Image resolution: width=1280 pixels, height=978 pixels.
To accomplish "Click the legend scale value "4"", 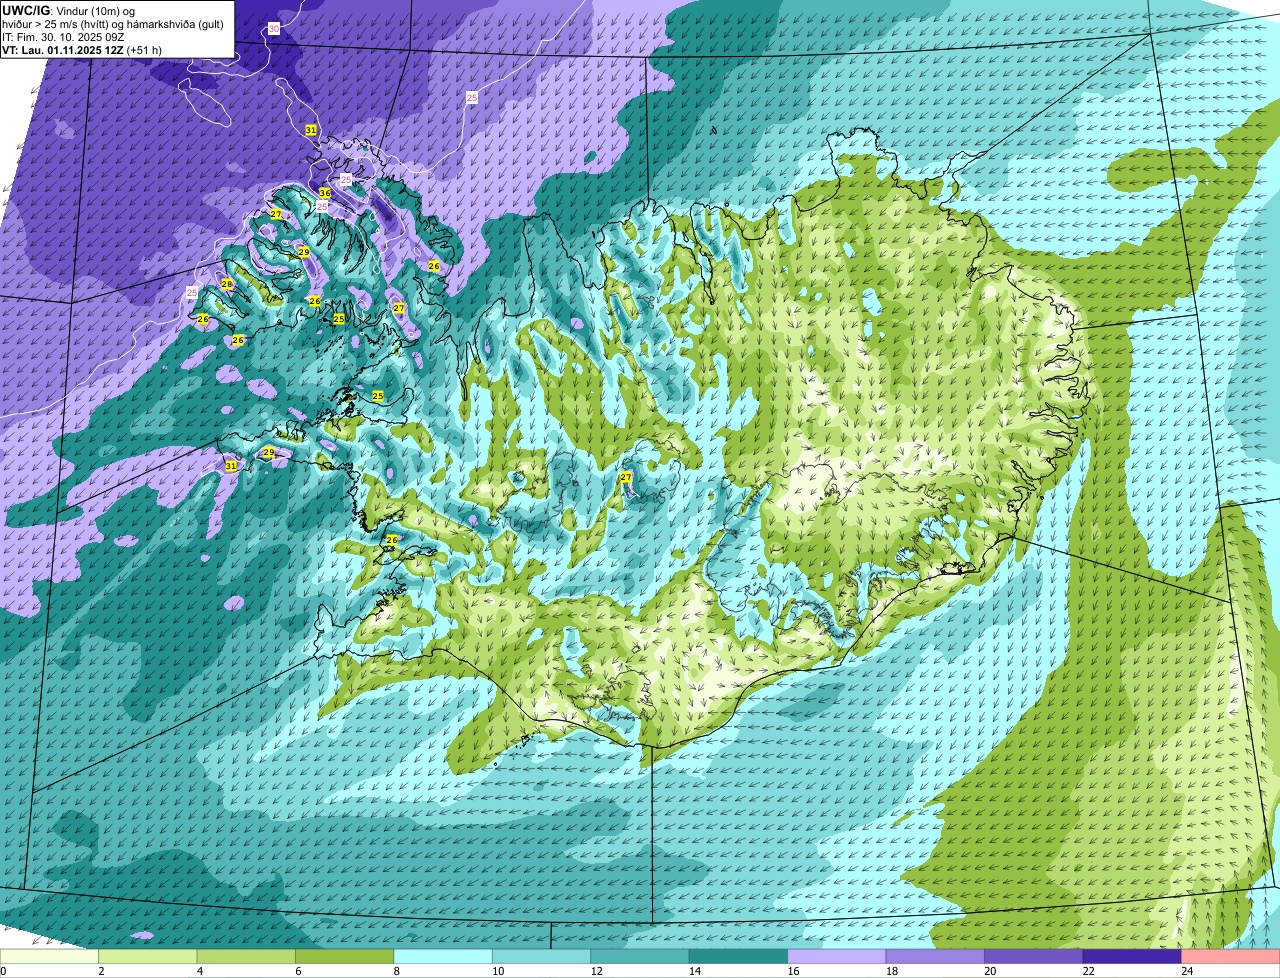I will pyautogui.click(x=199, y=971).
